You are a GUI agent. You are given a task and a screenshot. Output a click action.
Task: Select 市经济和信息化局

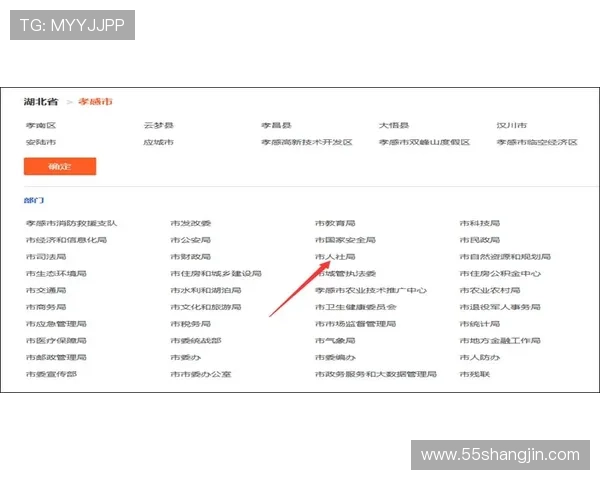[66, 240]
